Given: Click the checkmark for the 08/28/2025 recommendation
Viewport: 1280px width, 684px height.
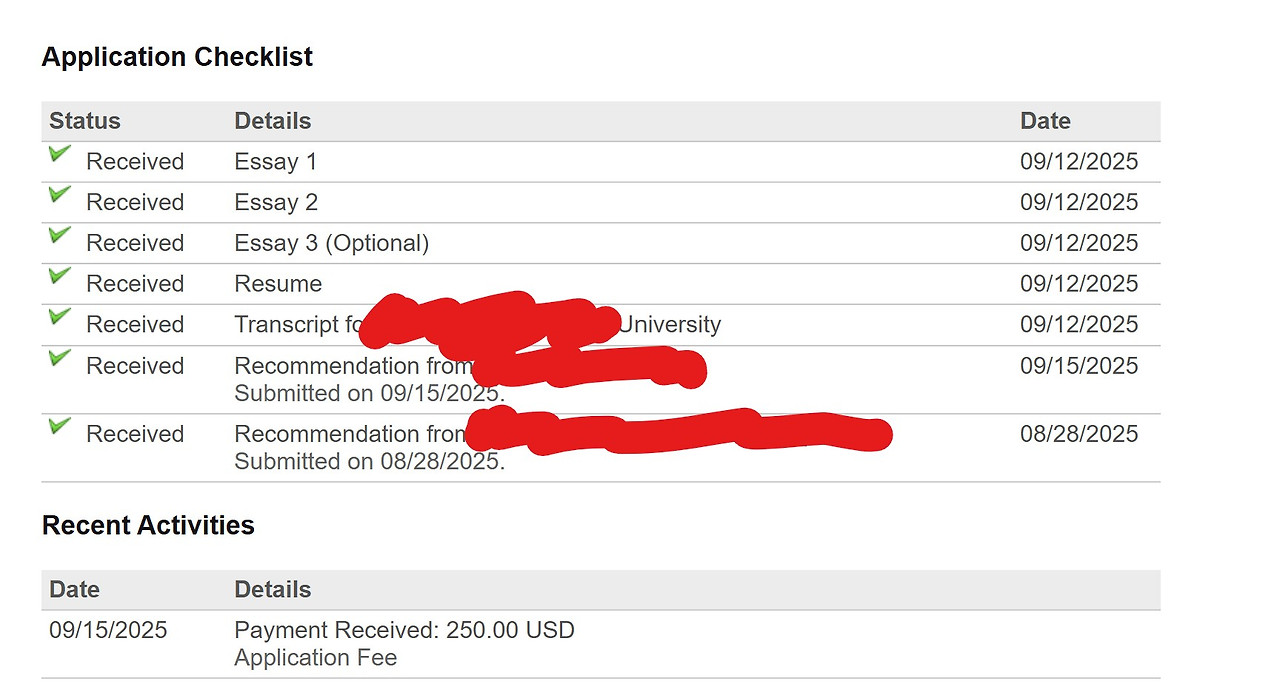Looking at the screenshot, I should [60, 426].
